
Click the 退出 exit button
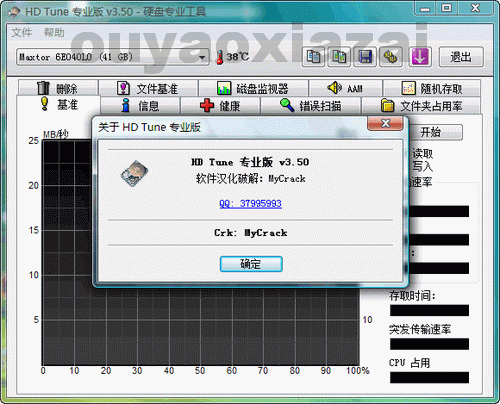pyautogui.click(x=461, y=57)
